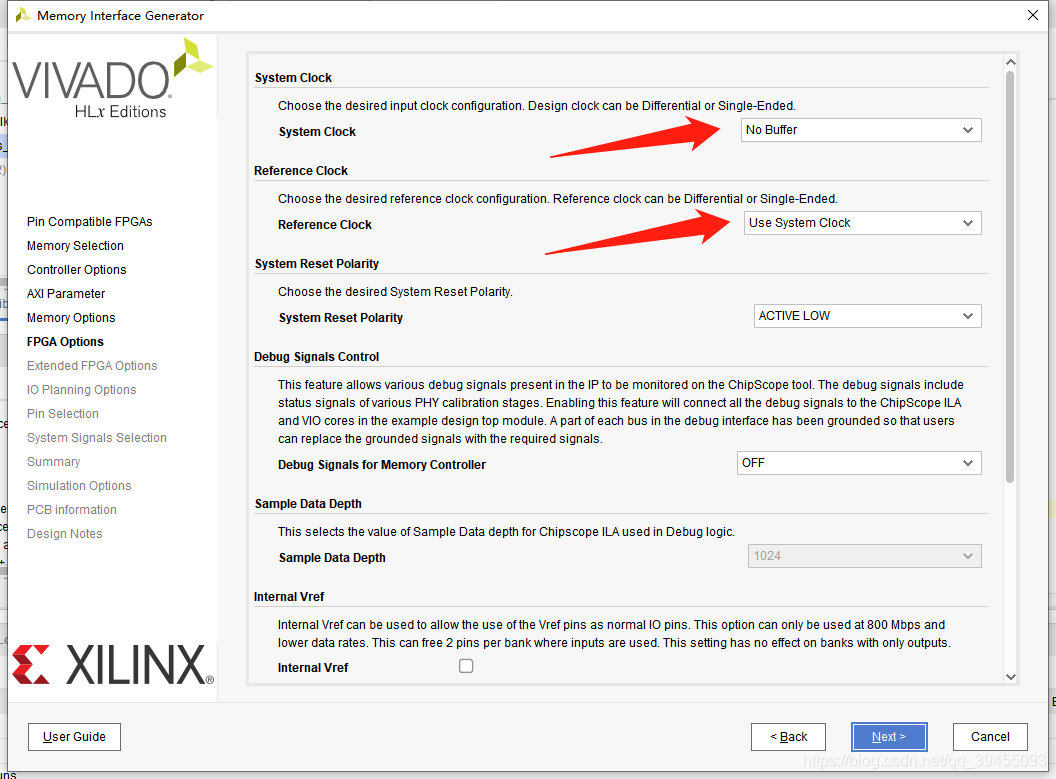Click the Next button
The height and width of the screenshot is (779, 1056).
tap(889, 737)
